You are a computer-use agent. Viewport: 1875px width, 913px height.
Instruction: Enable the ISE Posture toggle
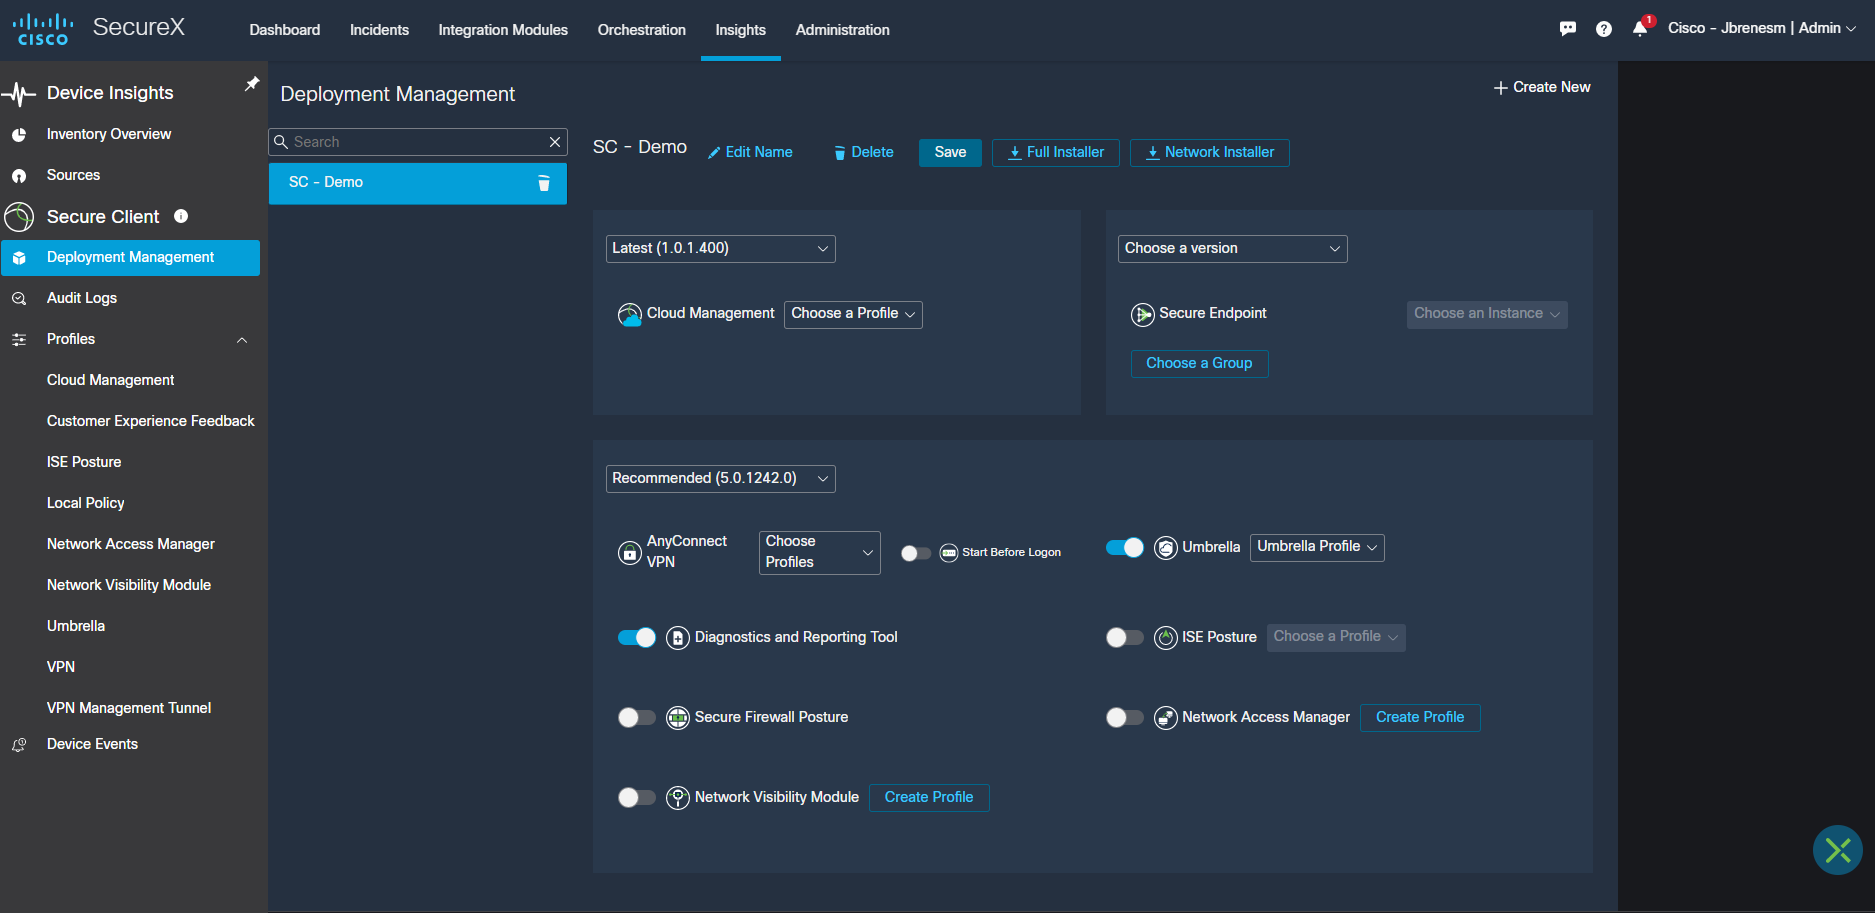point(1125,638)
